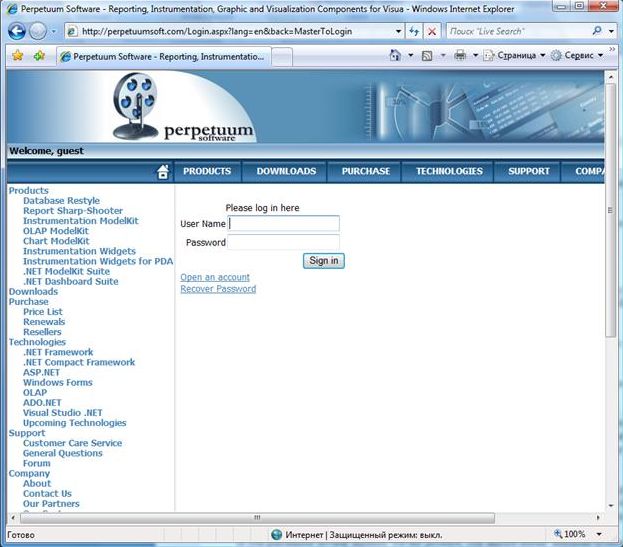Screen dimensions: 623x547
Task: Open the Сервис (Tools) menu
Action: (577, 55)
